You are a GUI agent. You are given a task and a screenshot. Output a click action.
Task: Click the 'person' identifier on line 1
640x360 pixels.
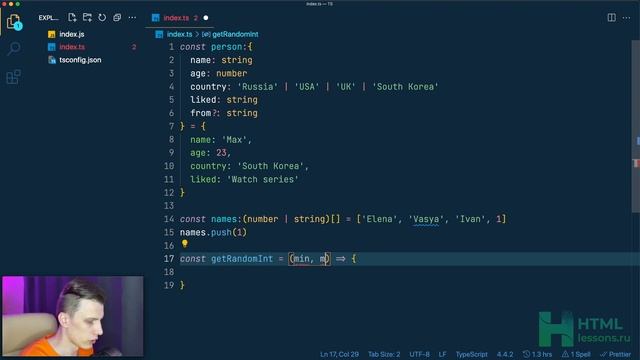coord(227,47)
